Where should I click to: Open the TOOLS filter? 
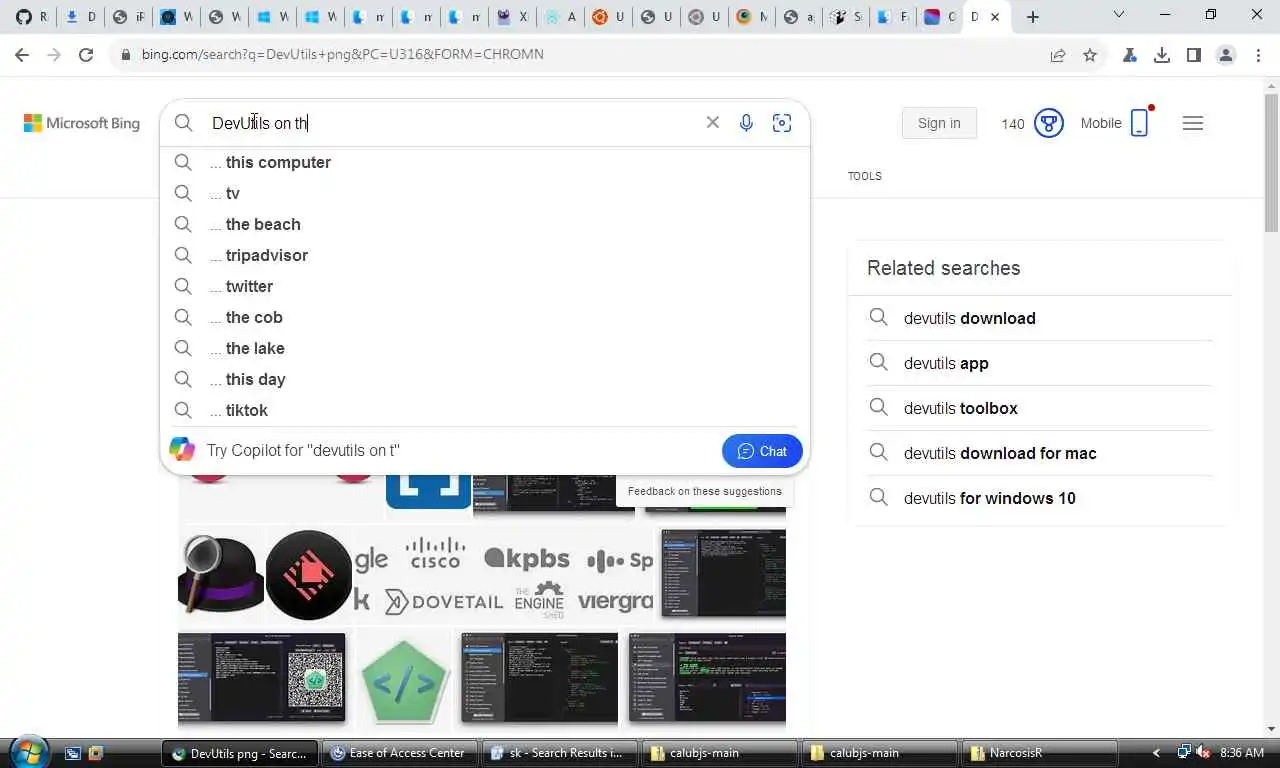(x=865, y=176)
